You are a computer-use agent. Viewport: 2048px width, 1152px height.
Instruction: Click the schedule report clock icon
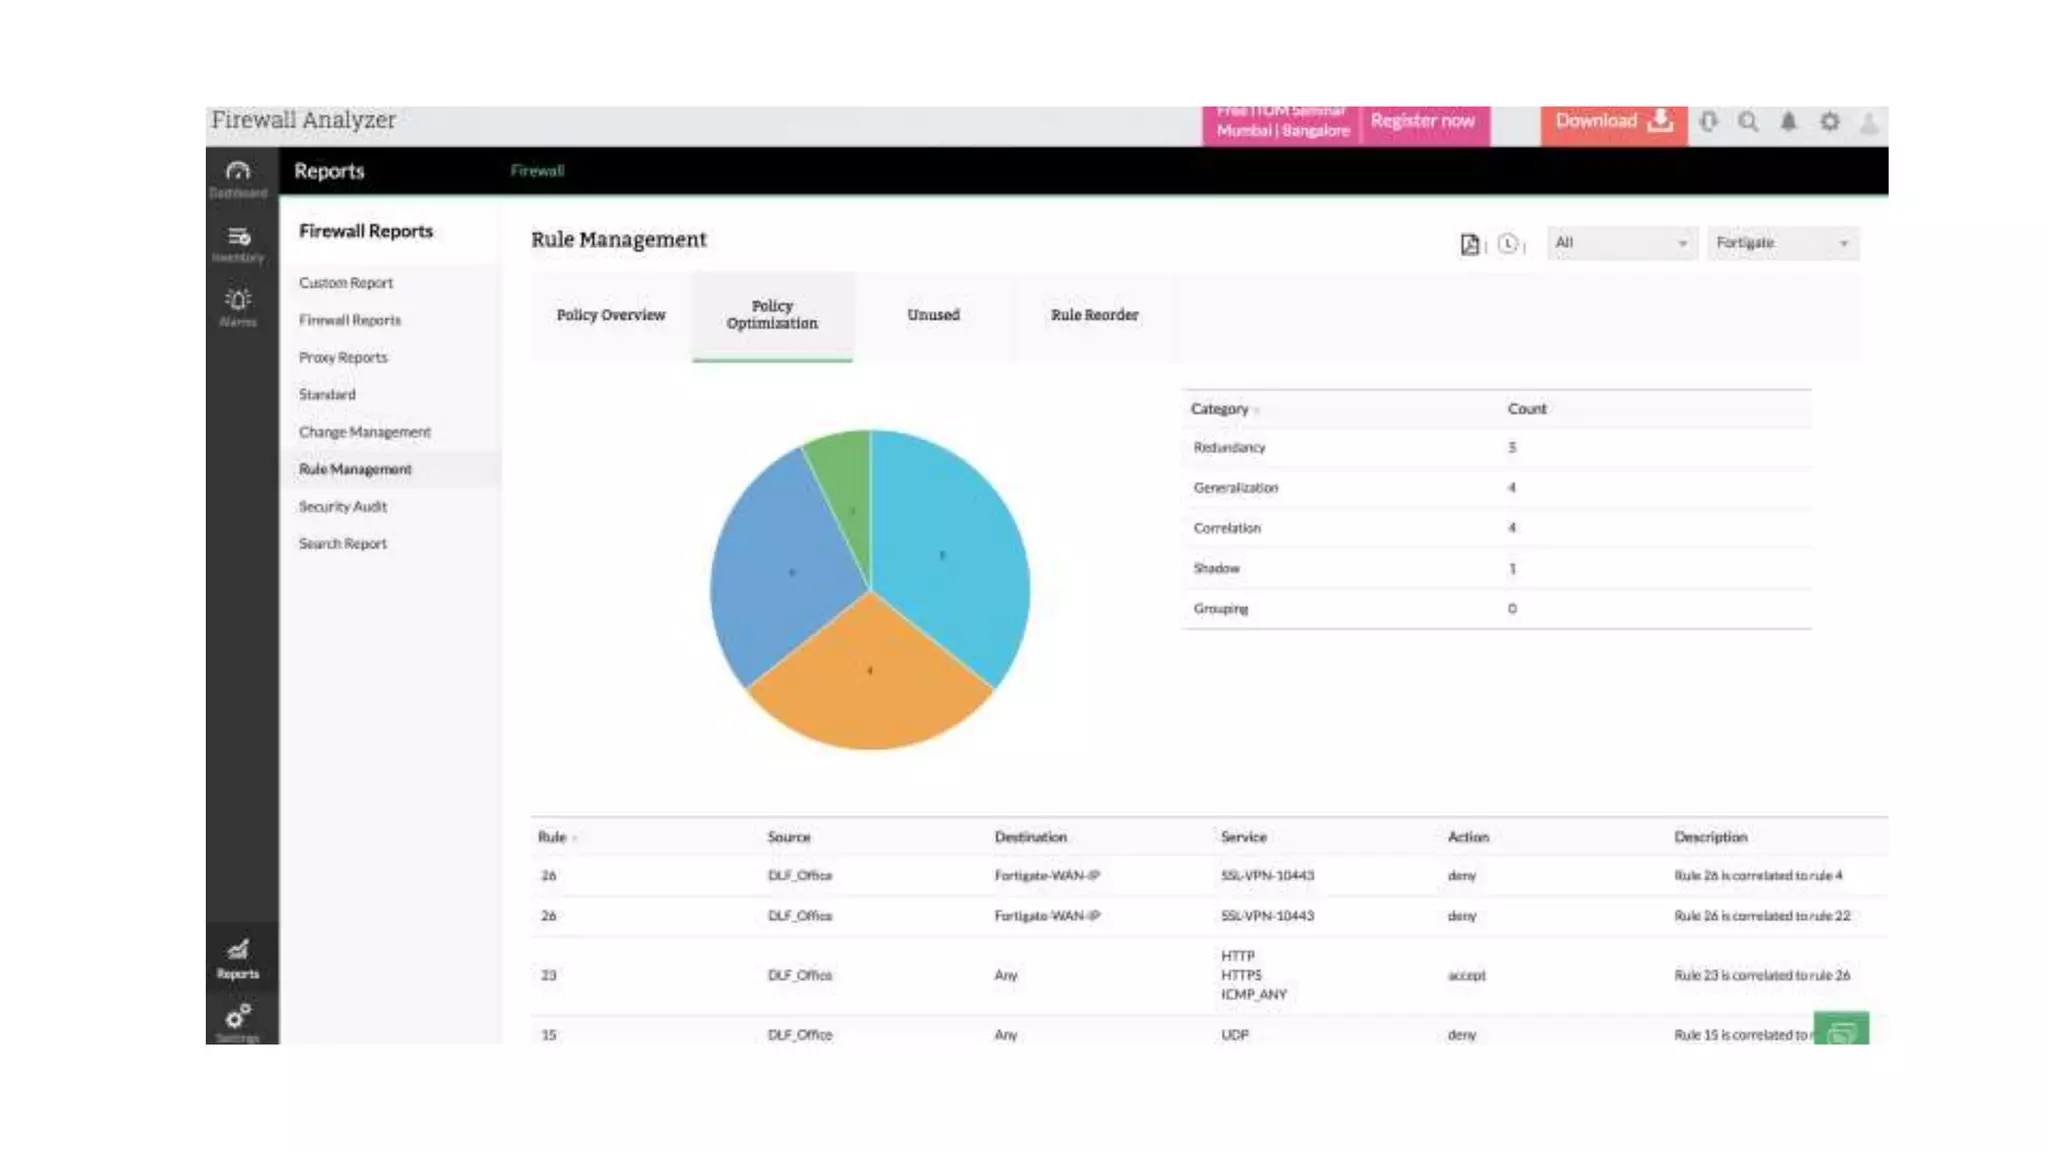(x=1508, y=244)
